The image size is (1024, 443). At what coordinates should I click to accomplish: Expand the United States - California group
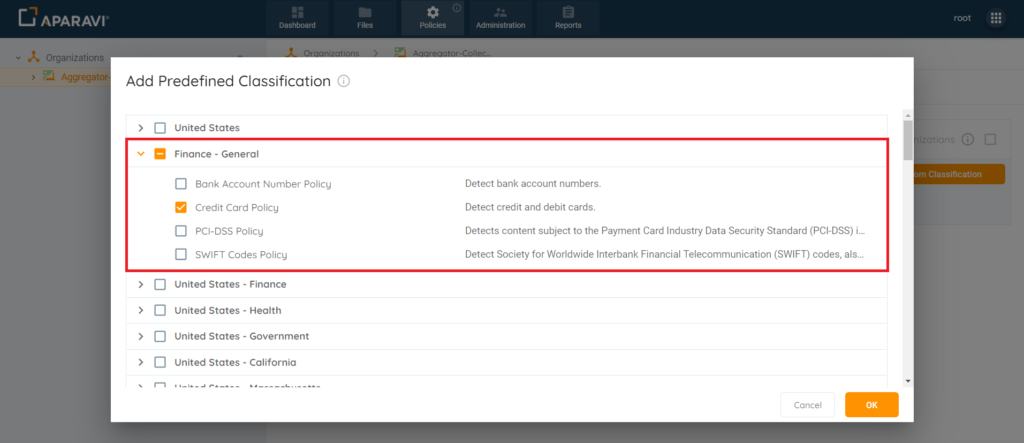tap(140, 362)
